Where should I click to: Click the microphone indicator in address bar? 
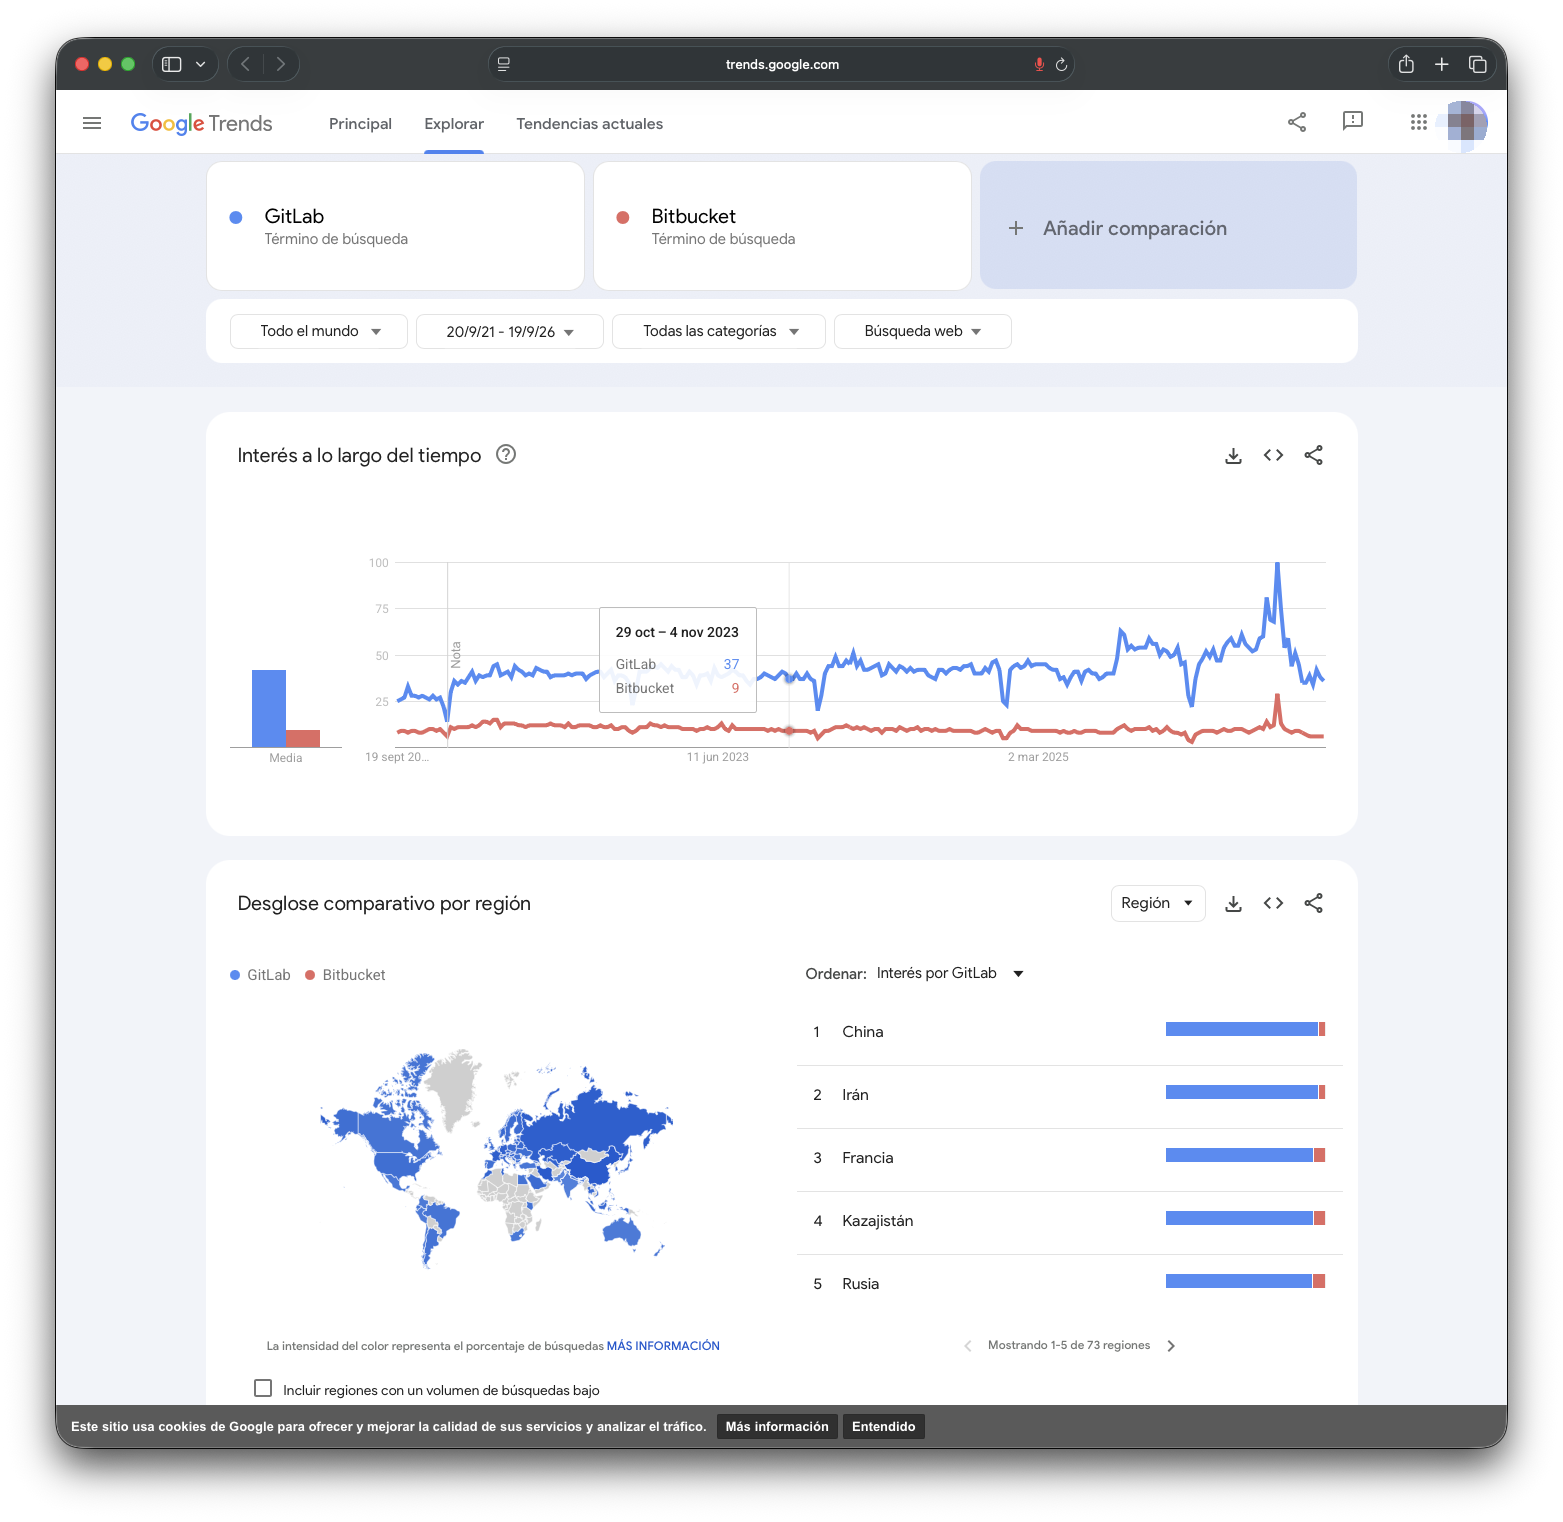click(x=1039, y=64)
